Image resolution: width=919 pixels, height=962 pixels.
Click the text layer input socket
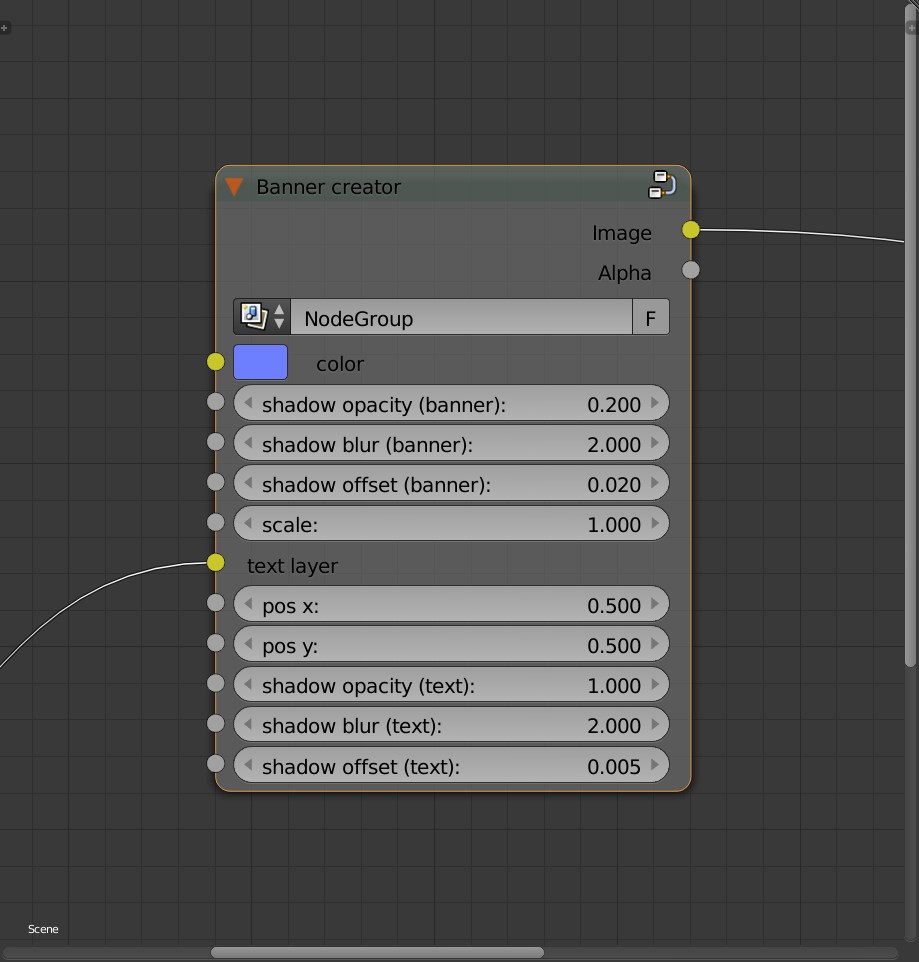pyautogui.click(x=216, y=562)
